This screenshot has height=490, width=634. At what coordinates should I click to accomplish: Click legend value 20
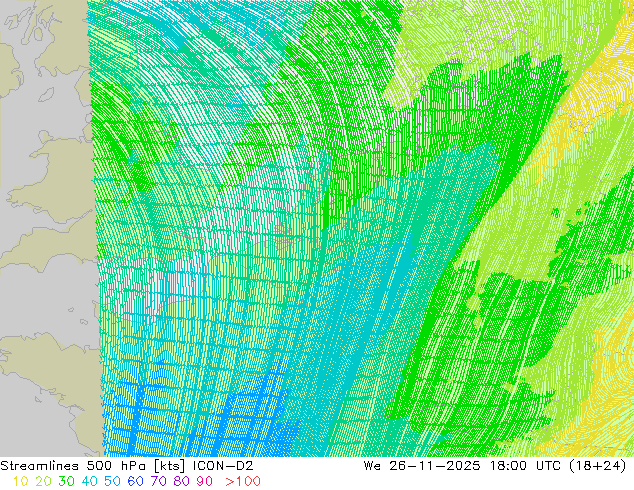[44, 482]
